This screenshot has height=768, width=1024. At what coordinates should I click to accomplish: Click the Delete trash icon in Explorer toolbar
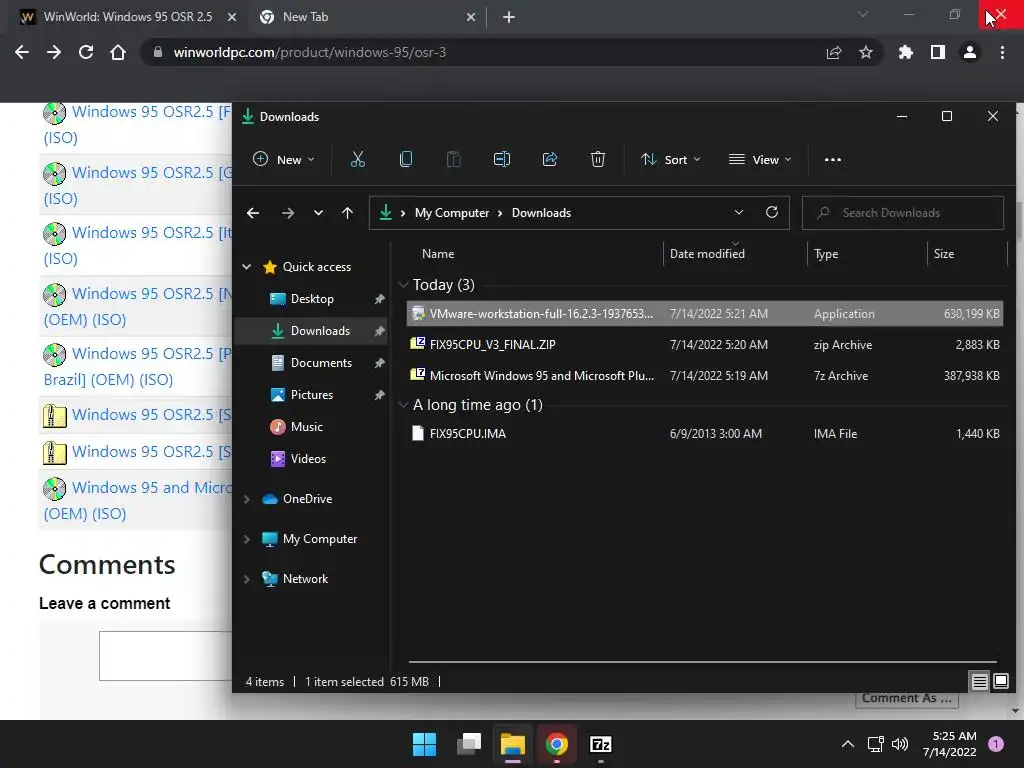[x=598, y=159]
